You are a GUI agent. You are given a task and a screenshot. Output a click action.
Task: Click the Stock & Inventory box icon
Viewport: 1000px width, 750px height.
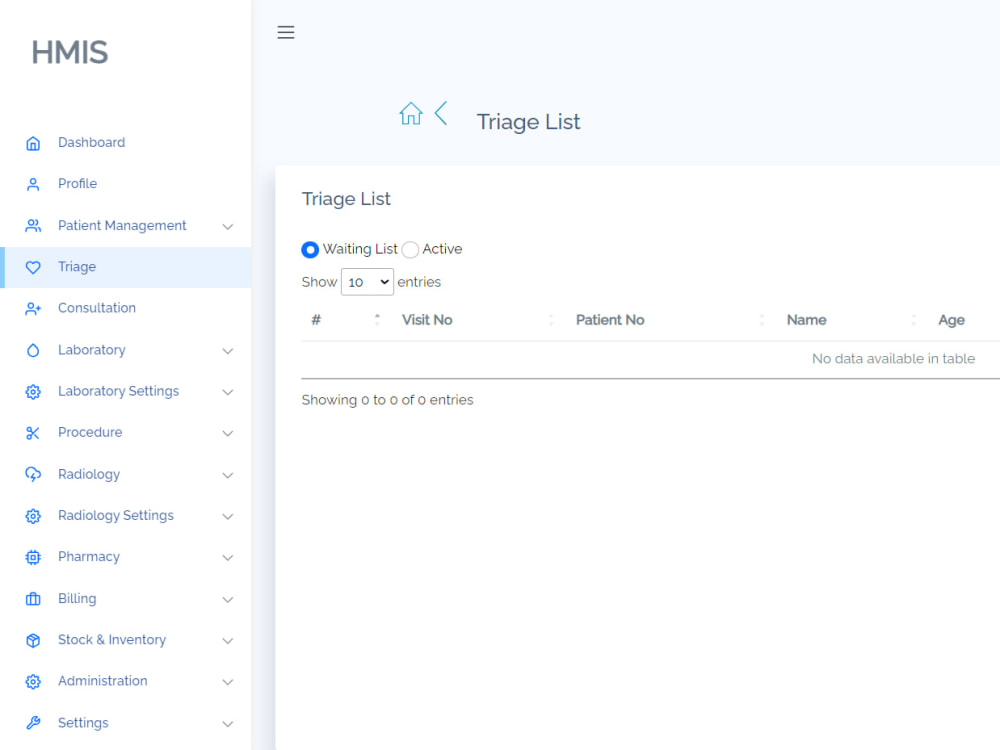point(33,640)
